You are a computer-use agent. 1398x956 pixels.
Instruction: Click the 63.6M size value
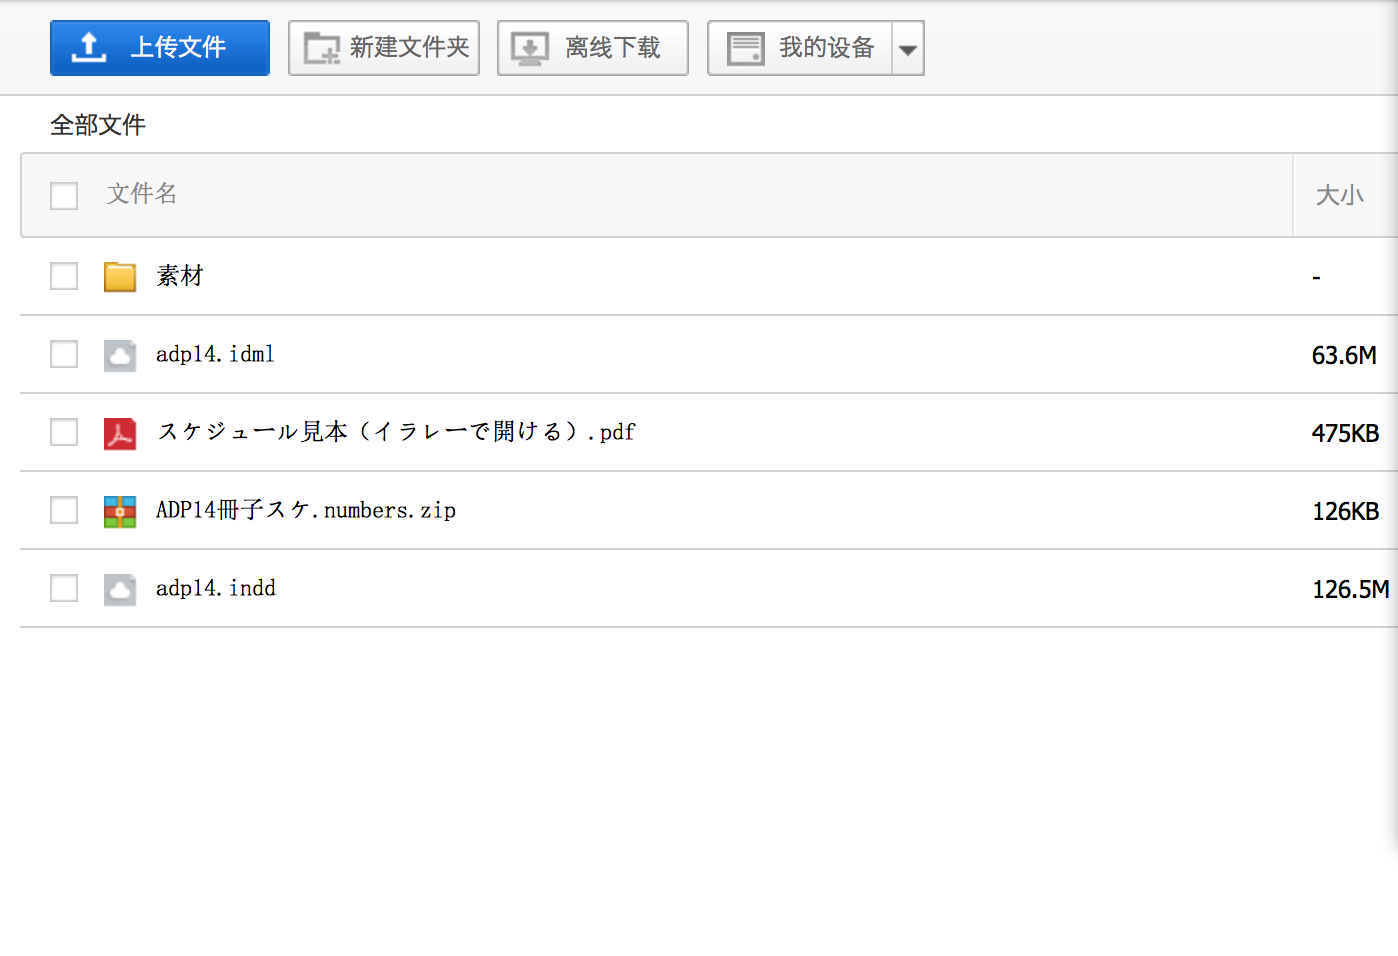(x=1344, y=355)
